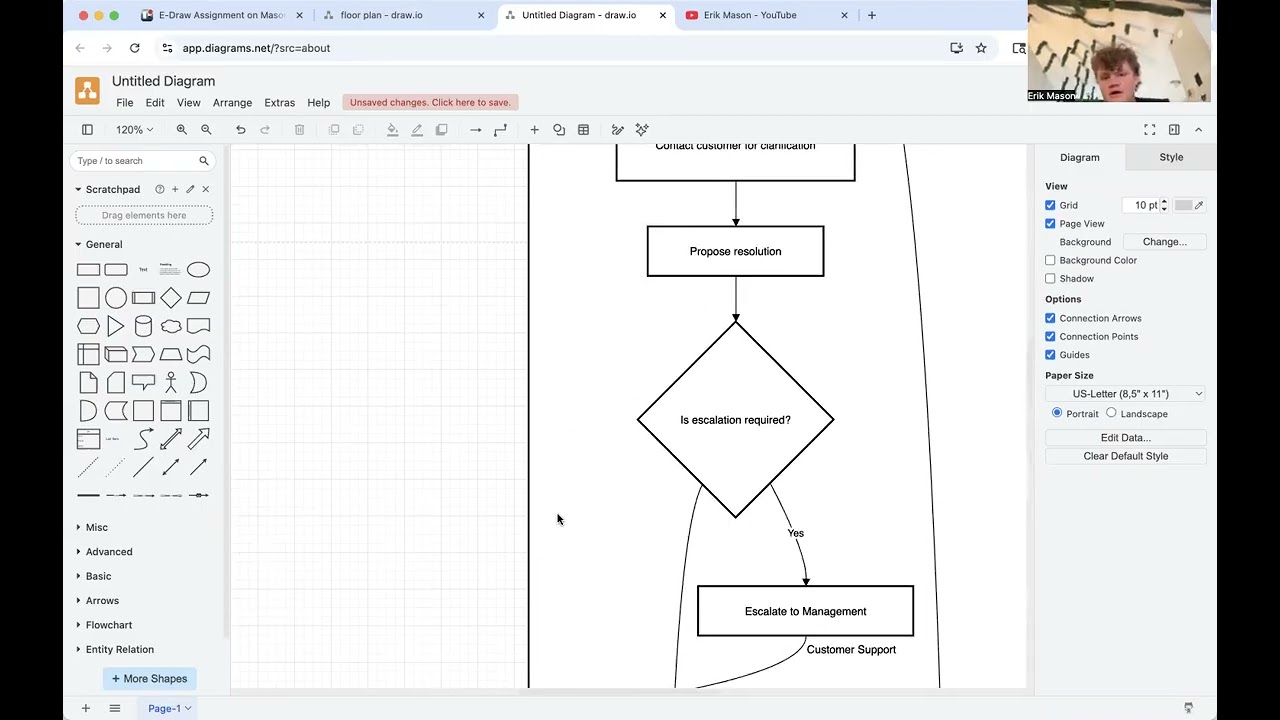Click the Edit Data button

1126,438
